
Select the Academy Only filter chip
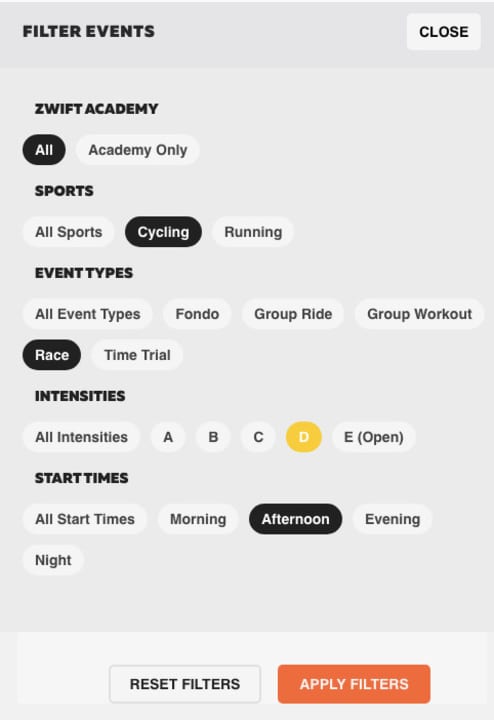[138, 150]
